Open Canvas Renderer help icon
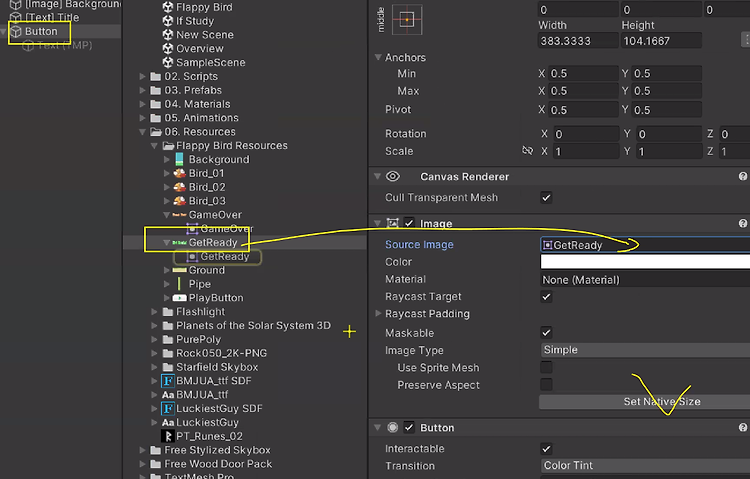Screen dimensions: 750x479 [743, 177]
